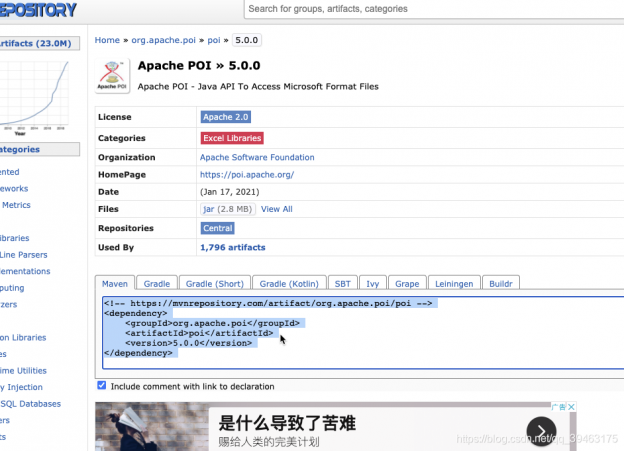Switch to the Gradle tab
The width and height of the screenshot is (624, 451).
coord(155,283)
